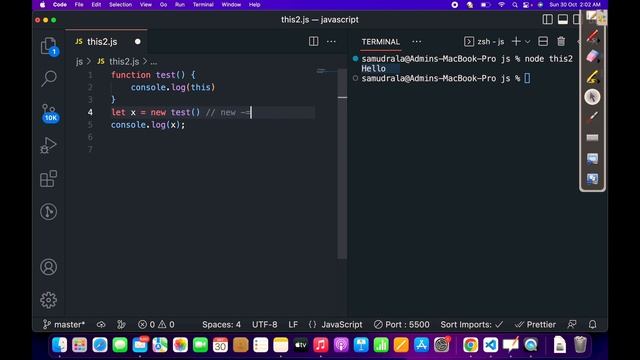This screenshot has height=360, width=640.
Task: Click the feedback icon left of the bell
Action: (x=572, y=324)
